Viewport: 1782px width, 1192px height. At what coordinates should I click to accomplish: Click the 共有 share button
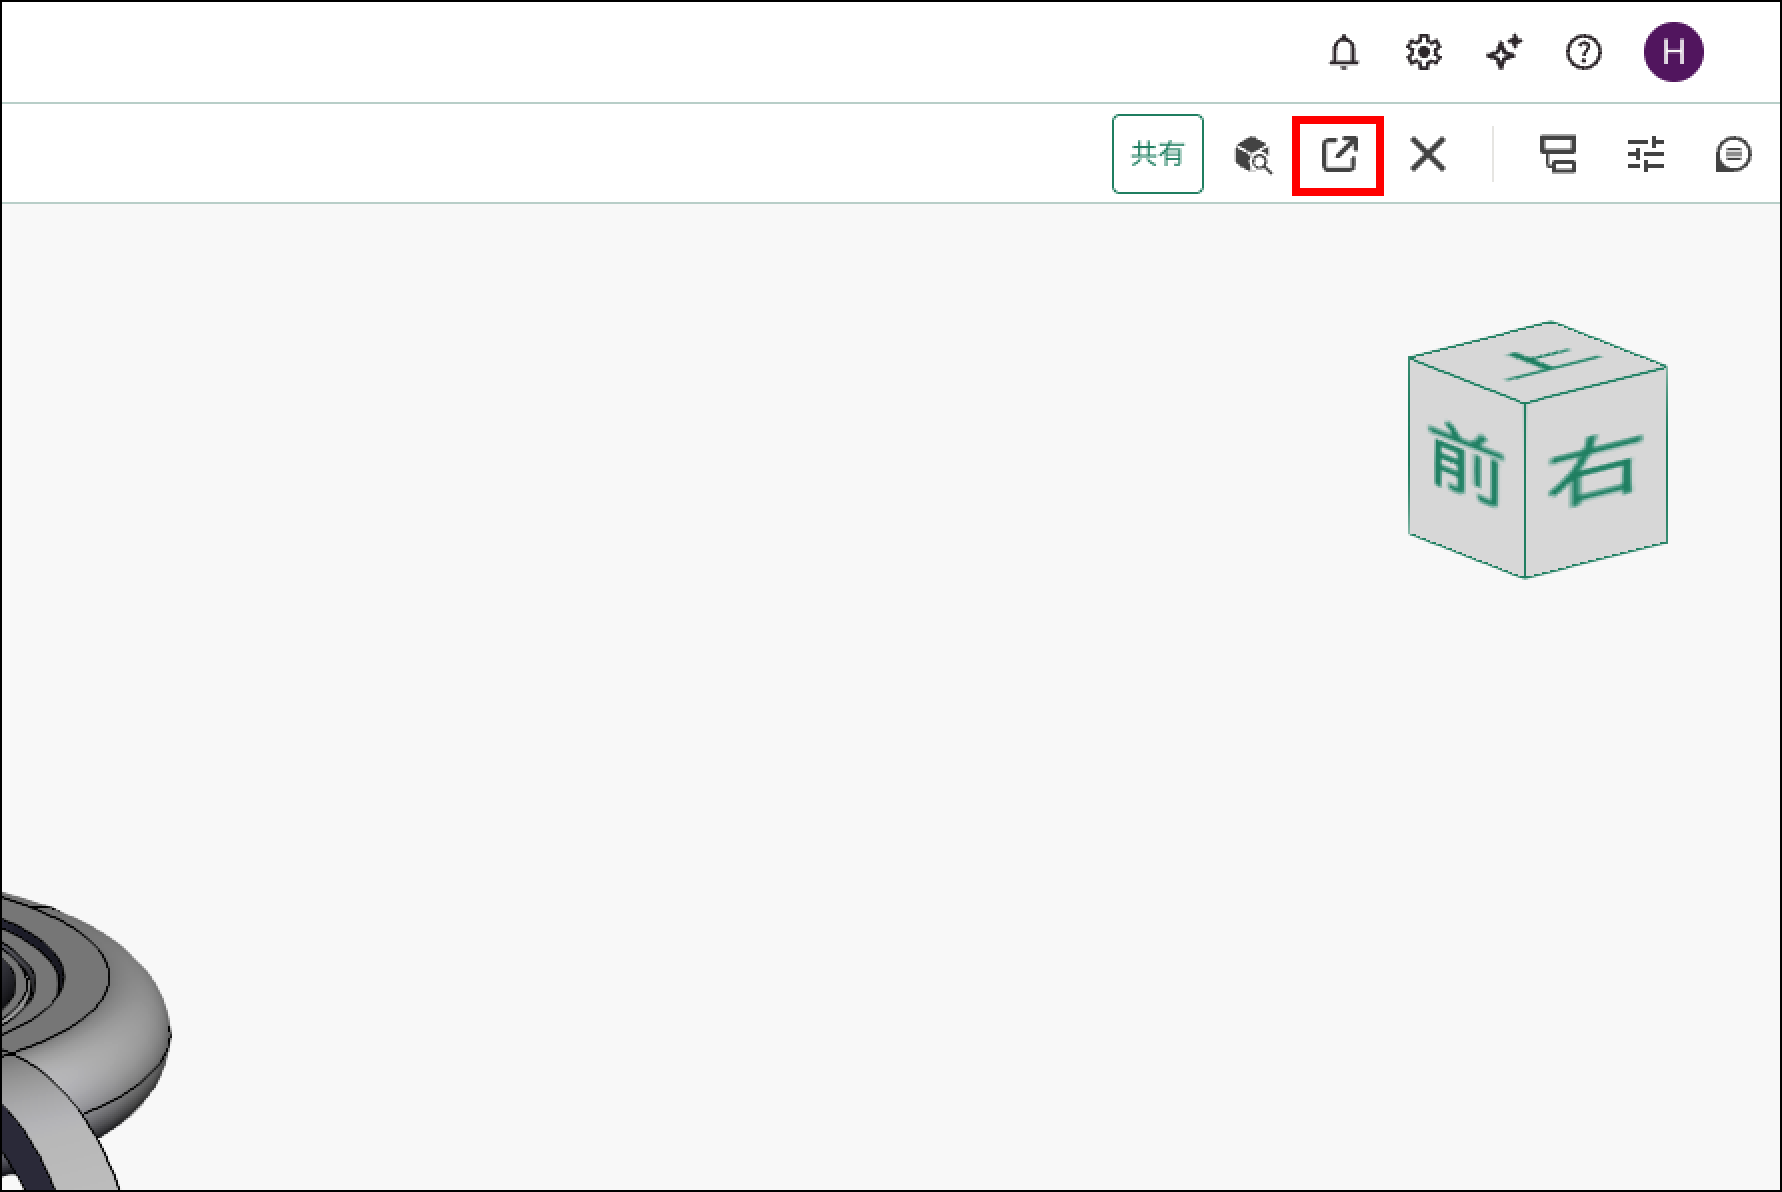pos(1158,154)
